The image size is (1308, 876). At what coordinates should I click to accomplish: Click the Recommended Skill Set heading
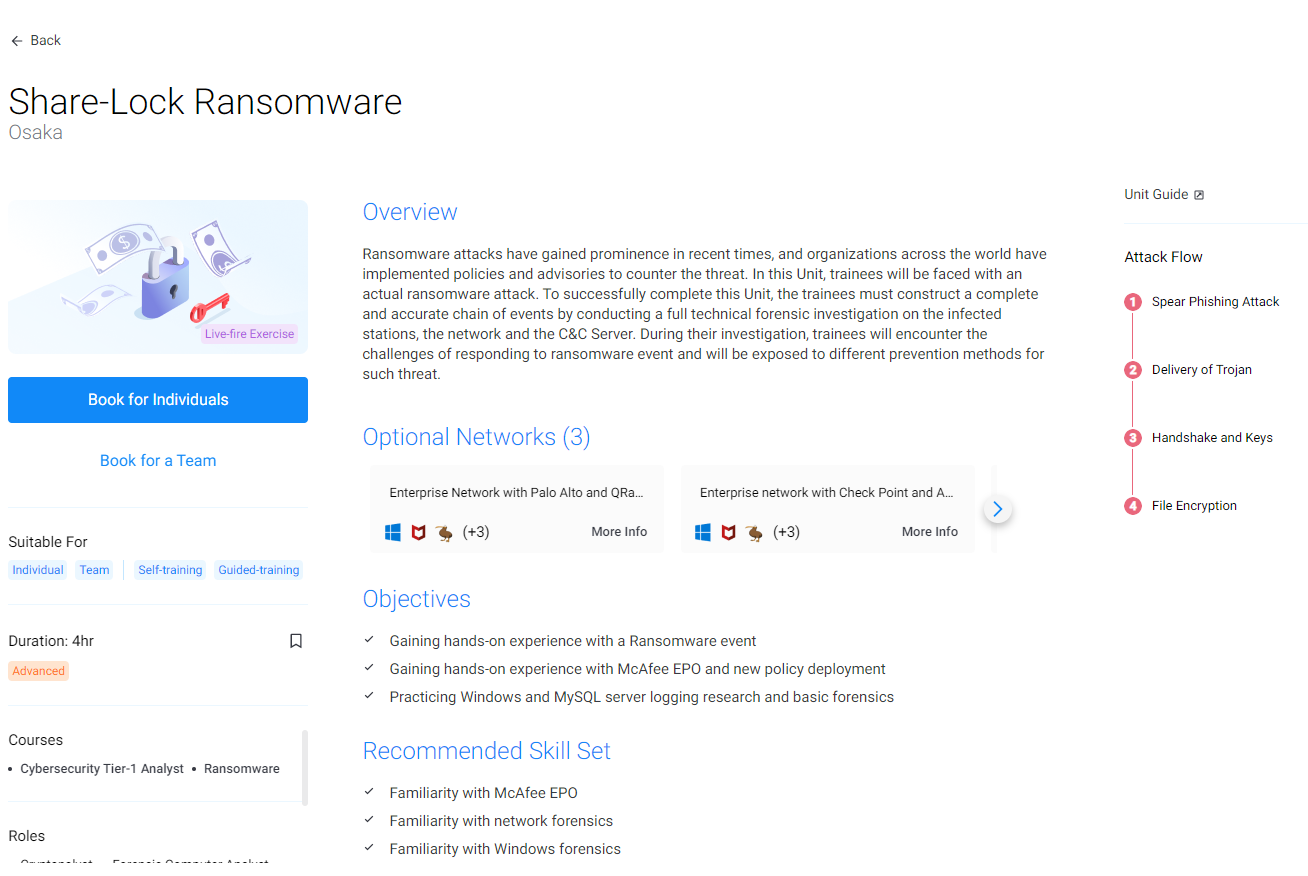pos(487,751)
